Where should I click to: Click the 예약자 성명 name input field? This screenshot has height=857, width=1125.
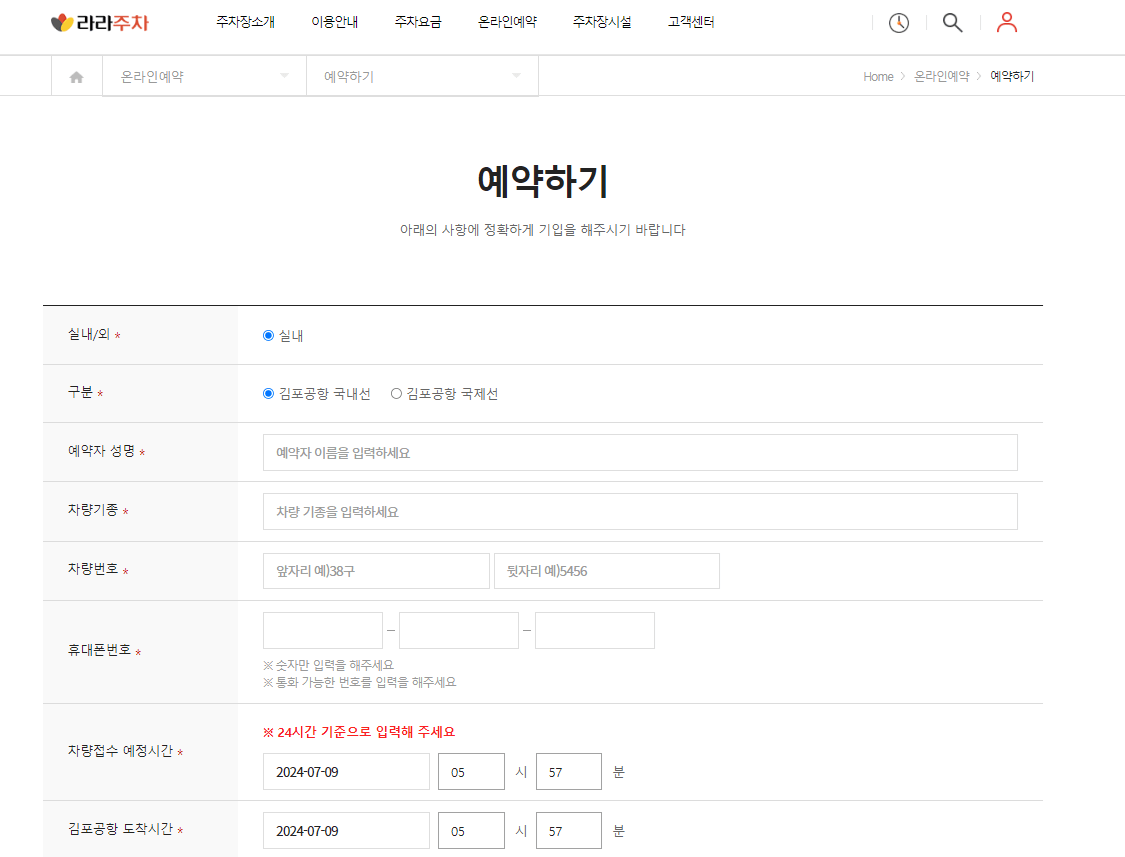[638, 452]
